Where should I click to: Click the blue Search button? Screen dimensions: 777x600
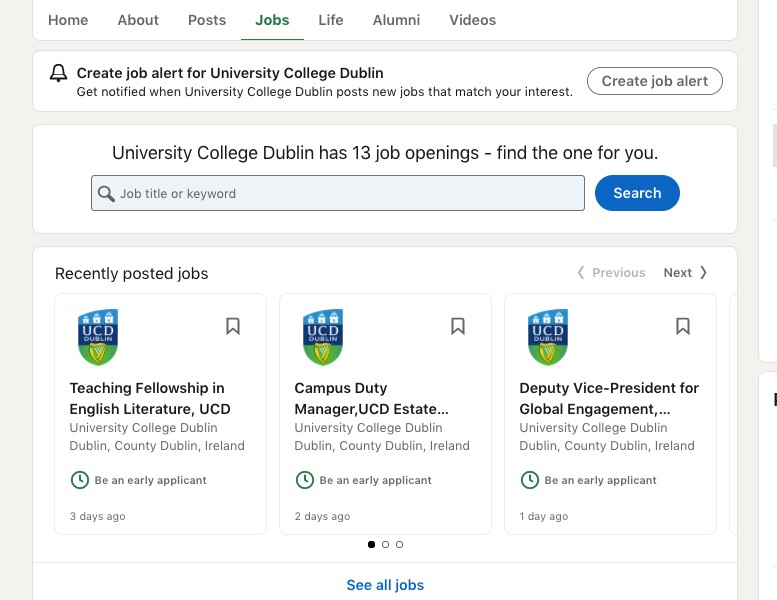tap(637, 193)
